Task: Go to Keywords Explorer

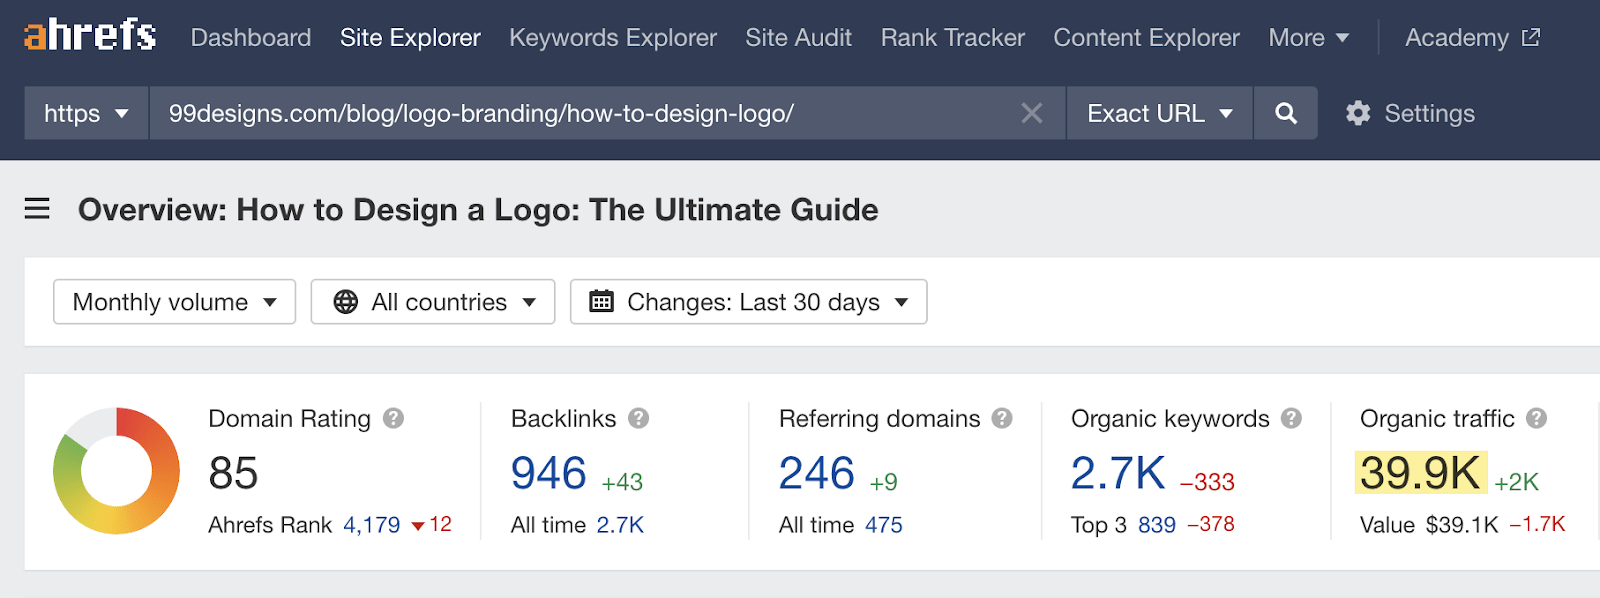Action: 612,38
